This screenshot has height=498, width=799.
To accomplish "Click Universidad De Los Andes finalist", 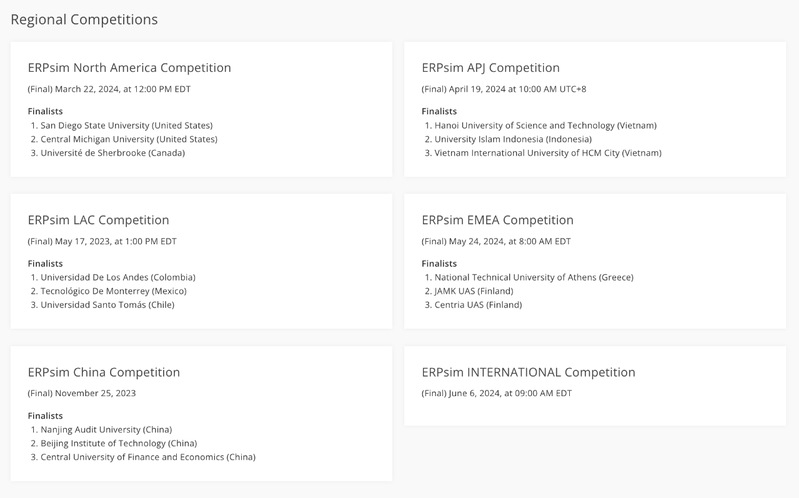I will coord(117,277).
